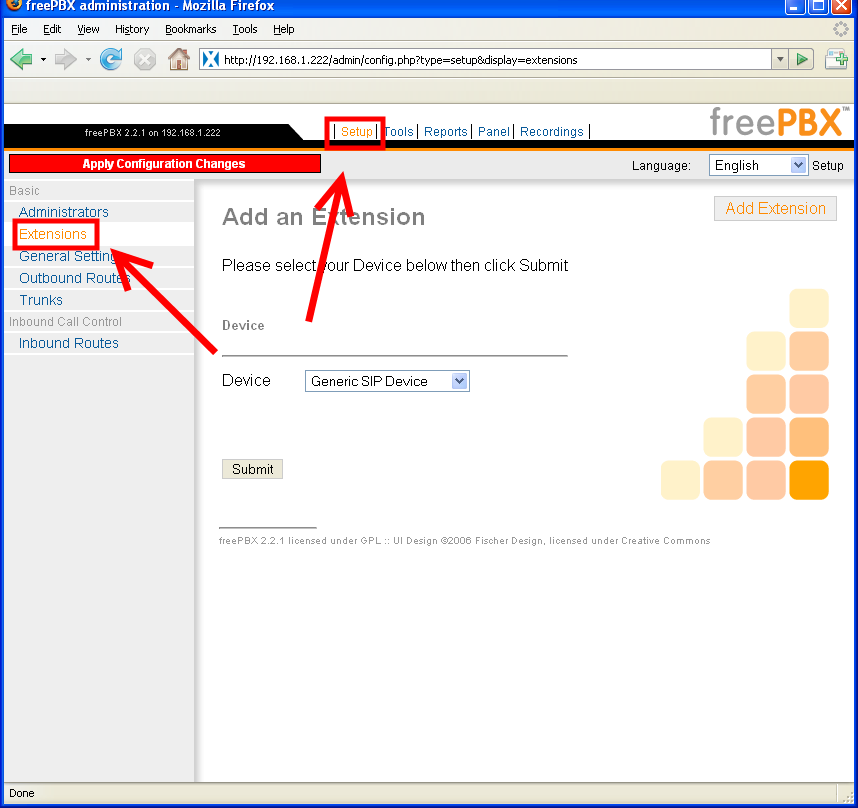
Task: Open Trunks in the sidebar
Action: point(41,300)
